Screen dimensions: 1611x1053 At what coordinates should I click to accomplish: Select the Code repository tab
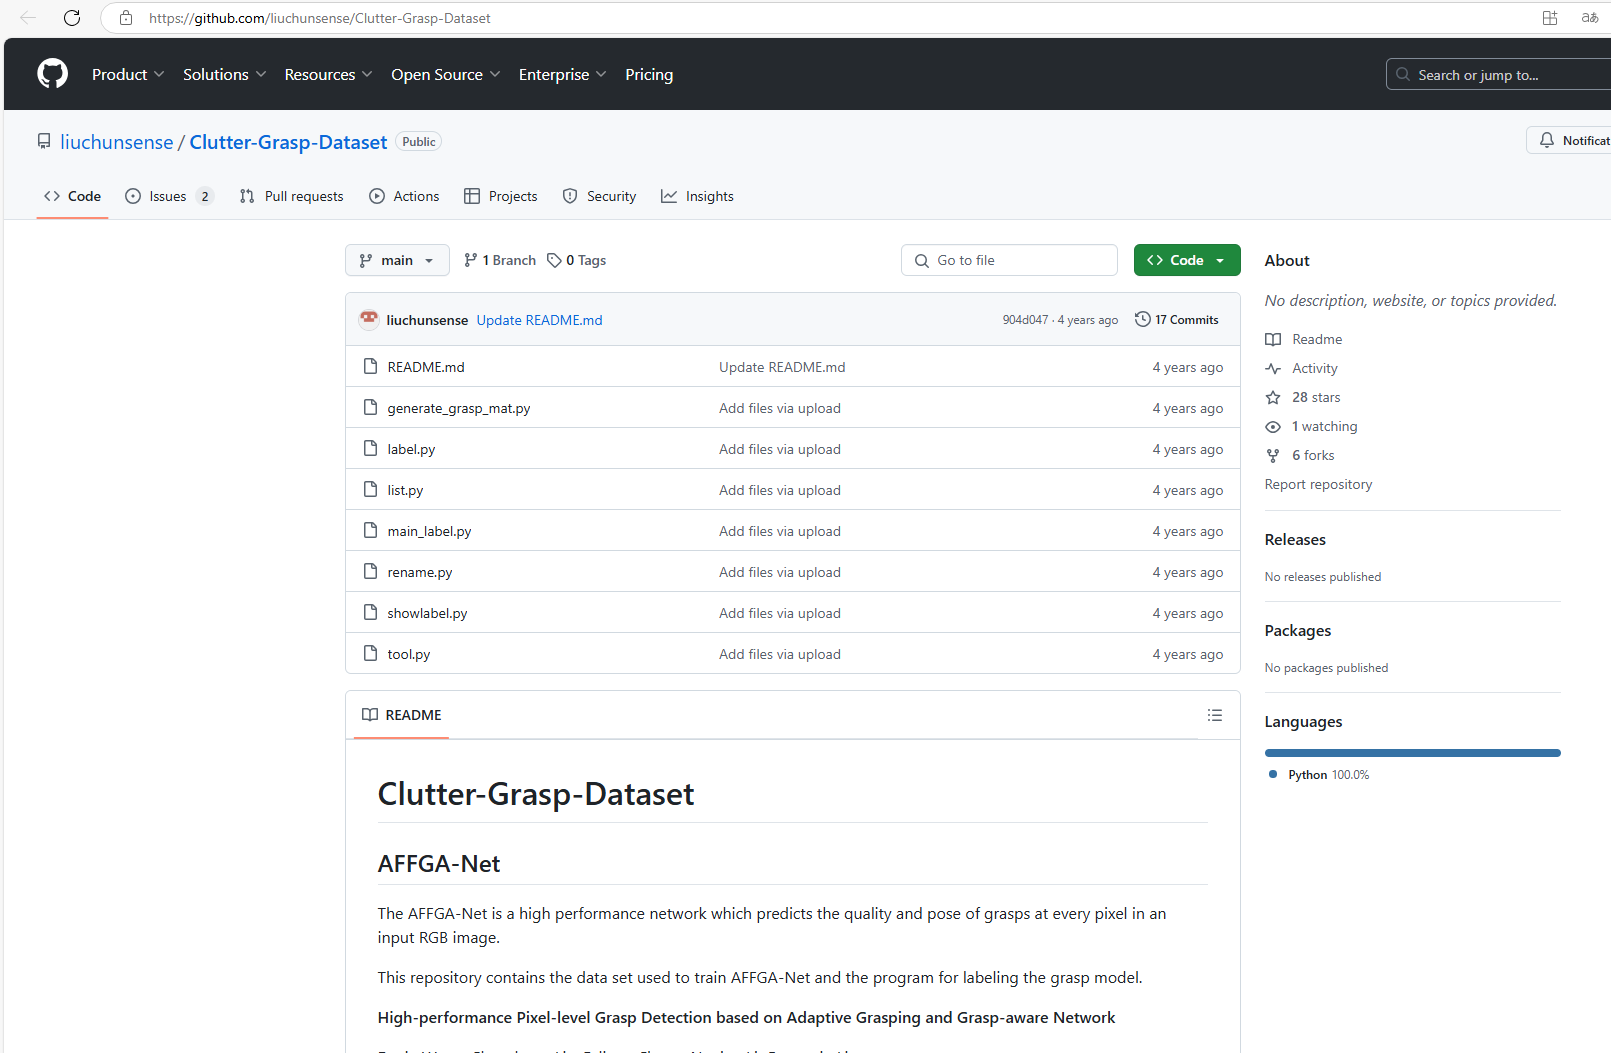point(72,196)
